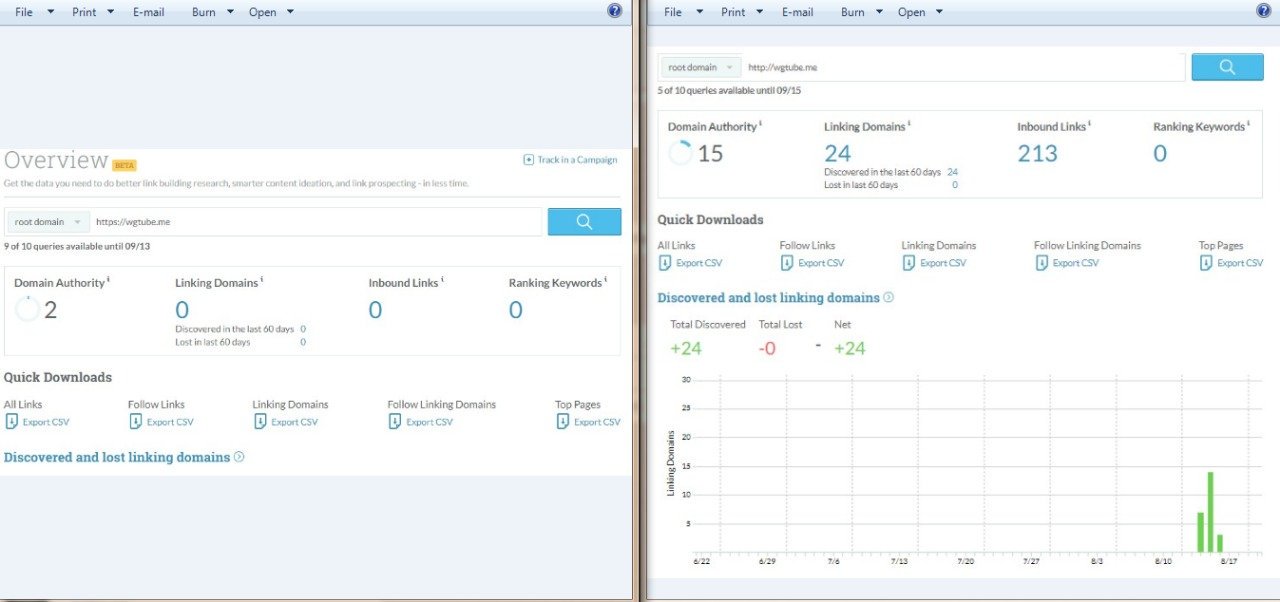This screenshot has height=602, width=1280.
Task: Expand Print dropdown arrow in left window
Action: [x=113, y=12]
